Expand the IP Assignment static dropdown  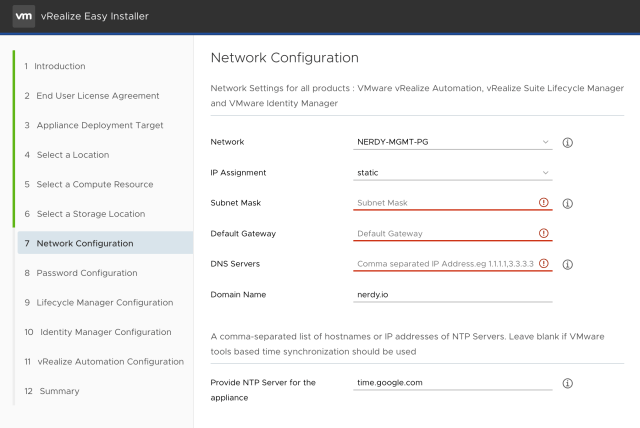click(453, 173)
